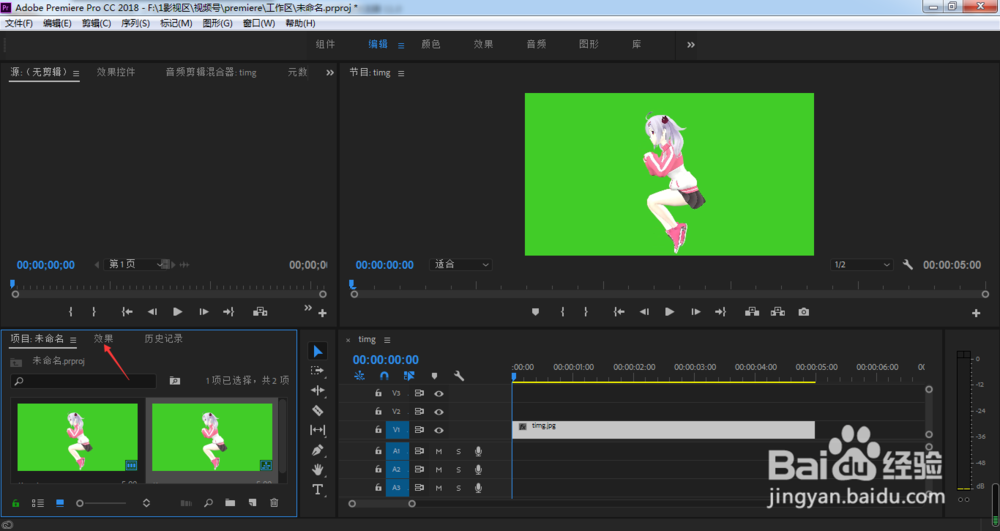Open Program monitor button editor plus
Screen dimensions: 1000x531
(976, 313)
